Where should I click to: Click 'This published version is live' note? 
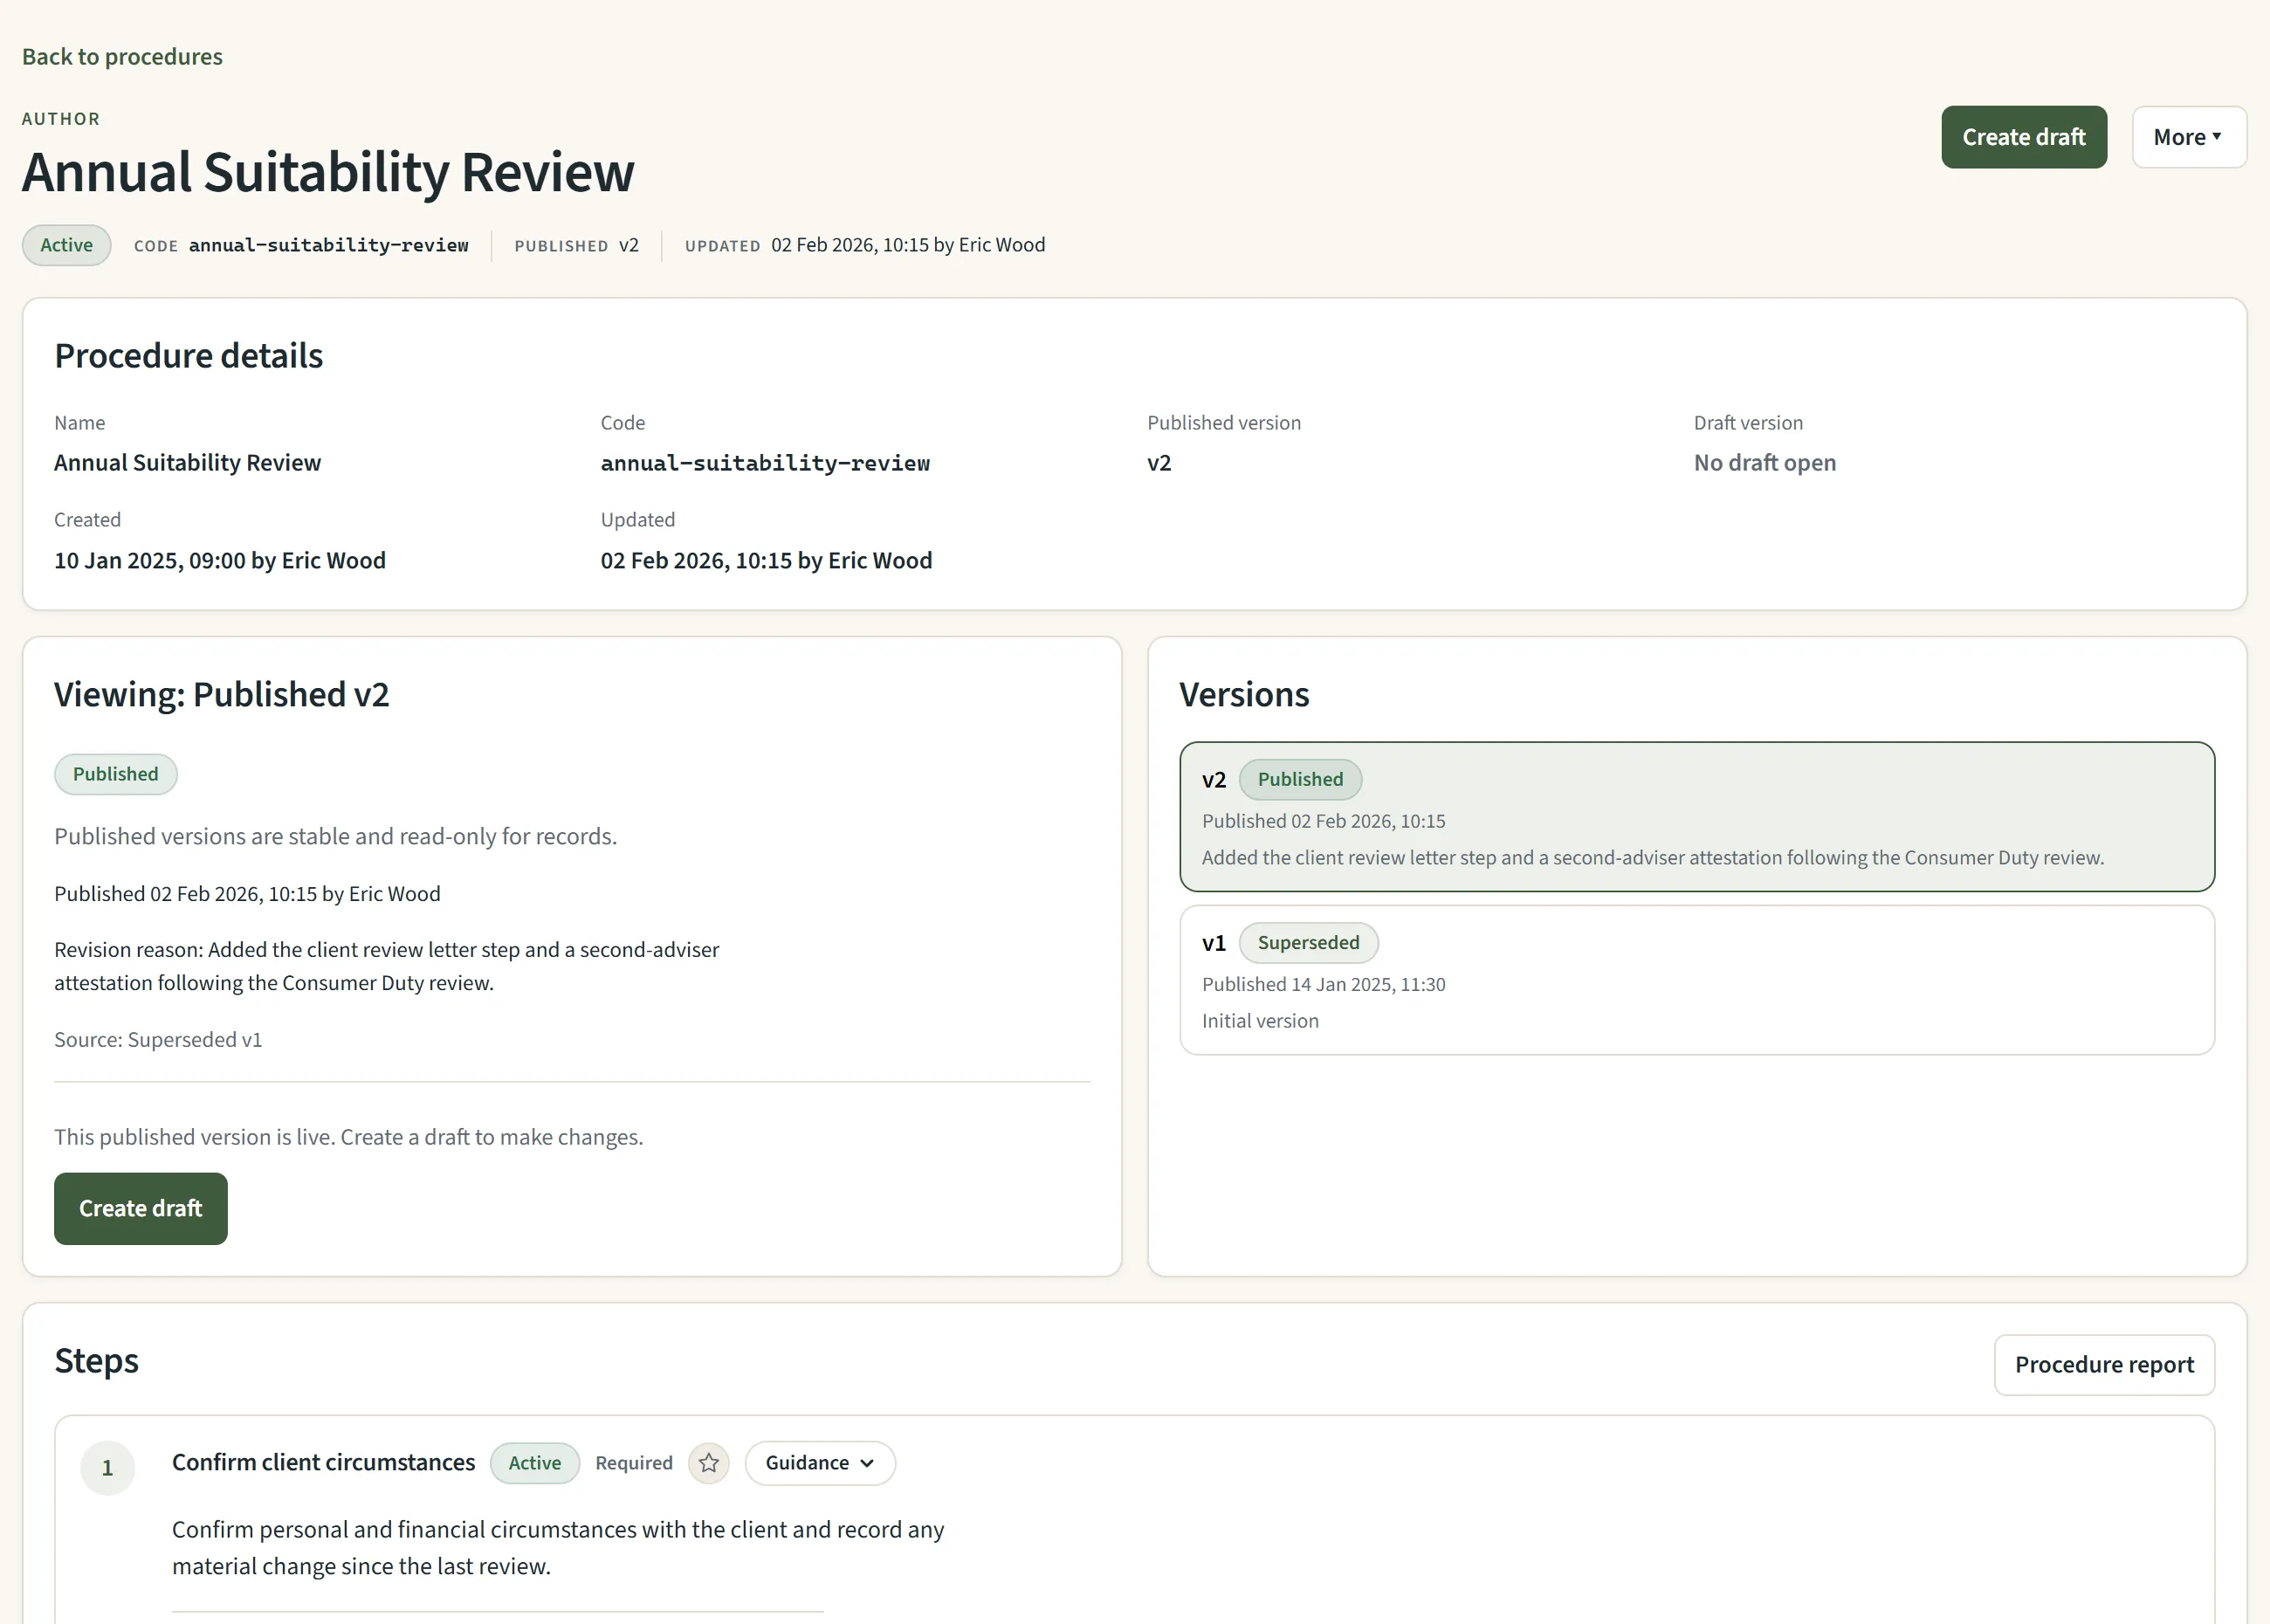click(348, 1137)
